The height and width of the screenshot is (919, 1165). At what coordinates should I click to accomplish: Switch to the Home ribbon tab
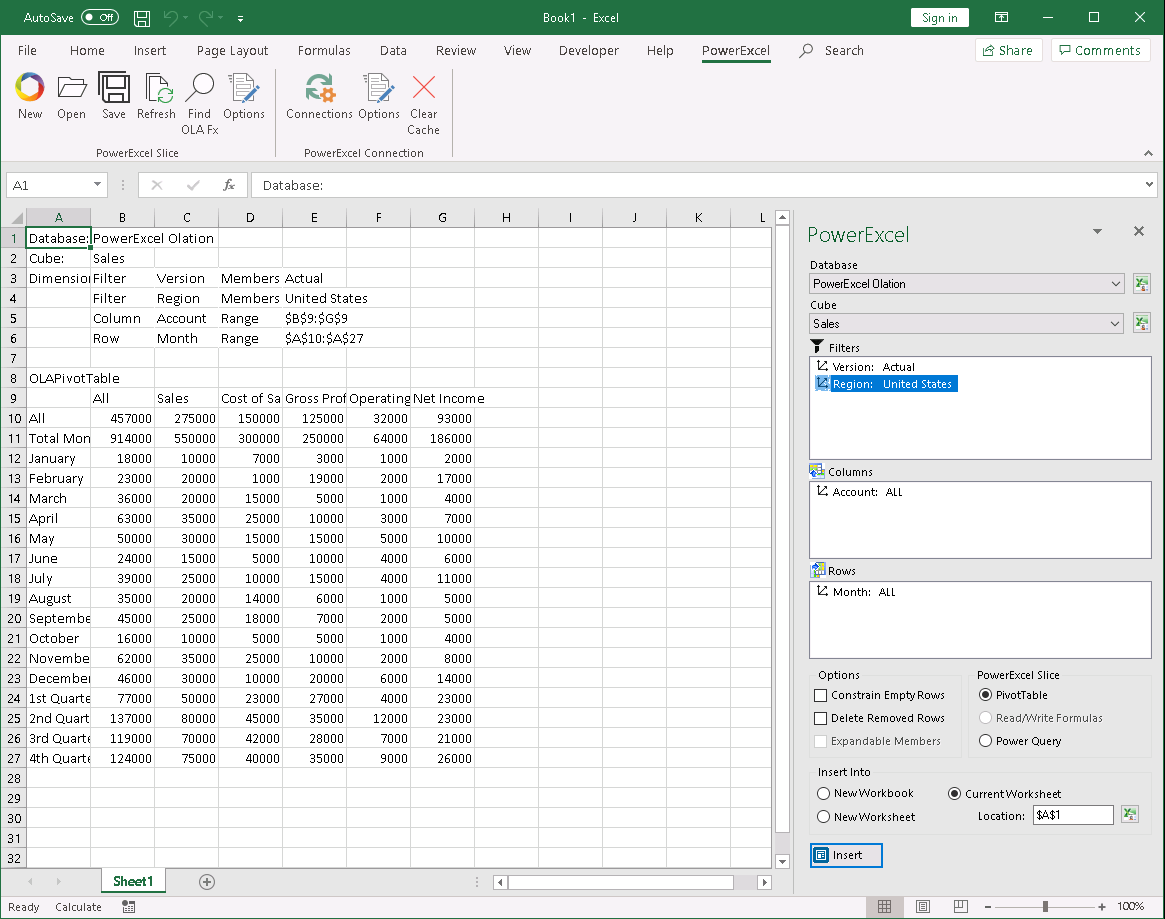tap(87, 51)
